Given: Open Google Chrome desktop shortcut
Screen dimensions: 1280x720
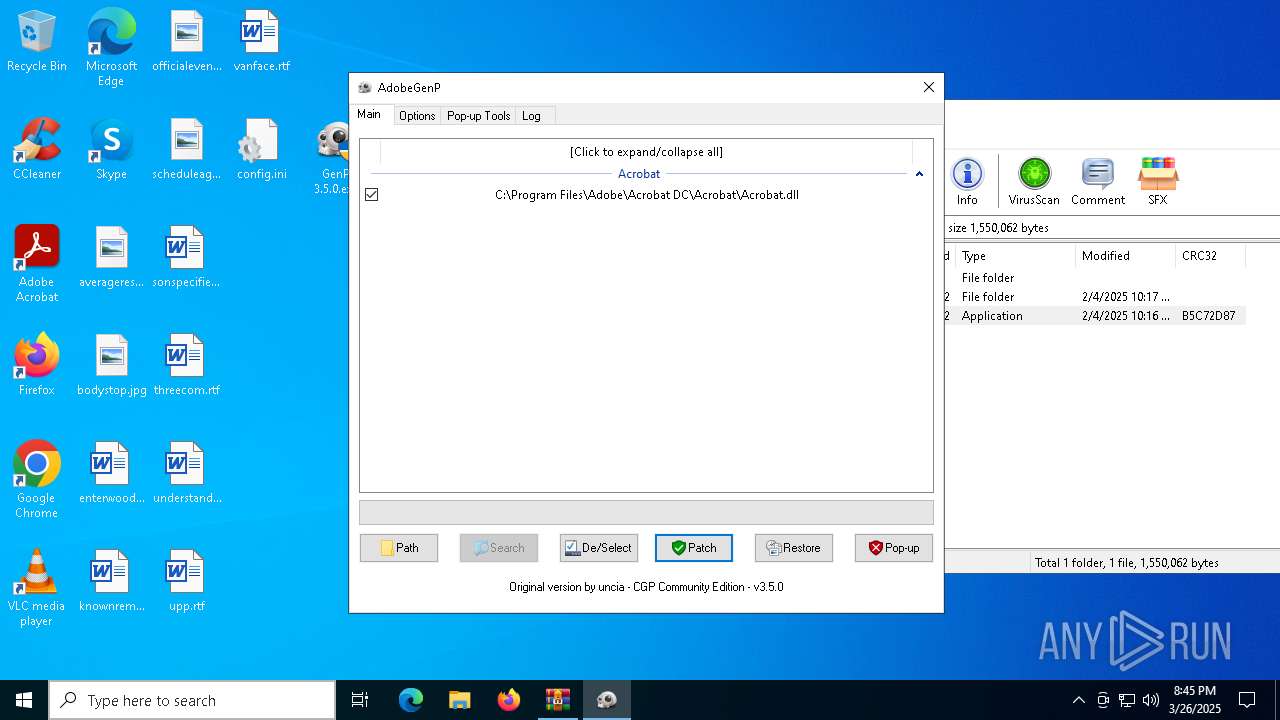Looking at the screenshot, I should pos(37,480).
